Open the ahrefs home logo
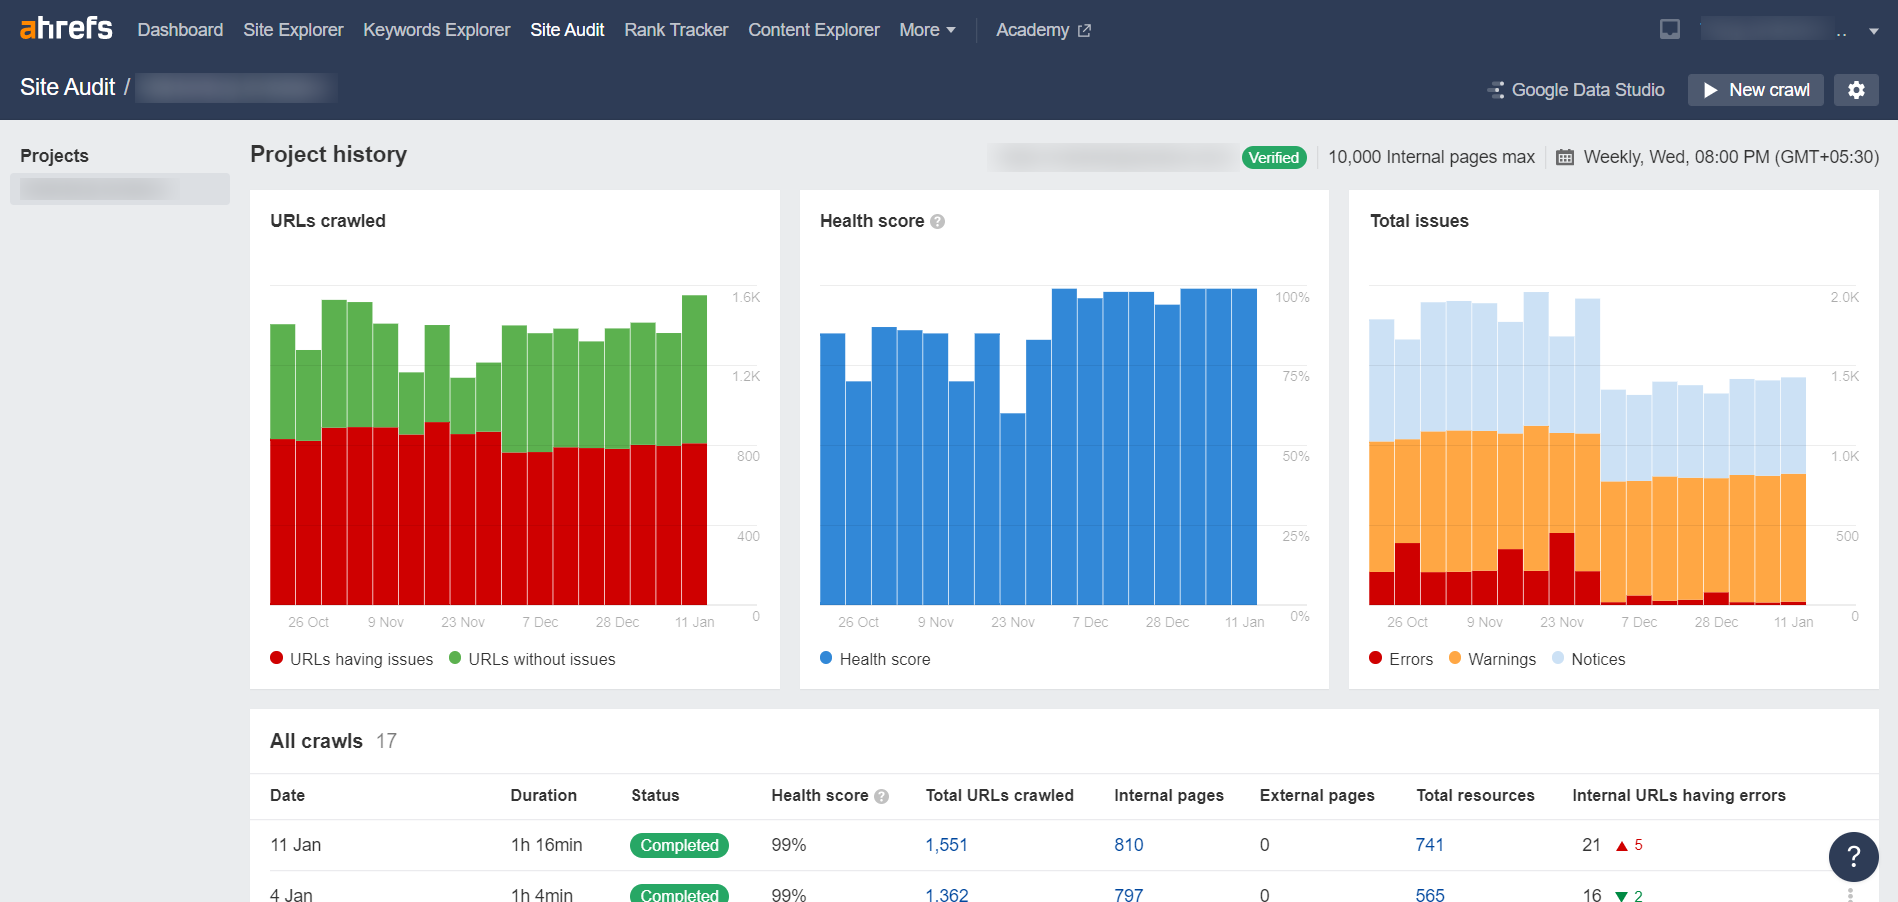Screen dimensions: 1898x902 pos(64,28)
